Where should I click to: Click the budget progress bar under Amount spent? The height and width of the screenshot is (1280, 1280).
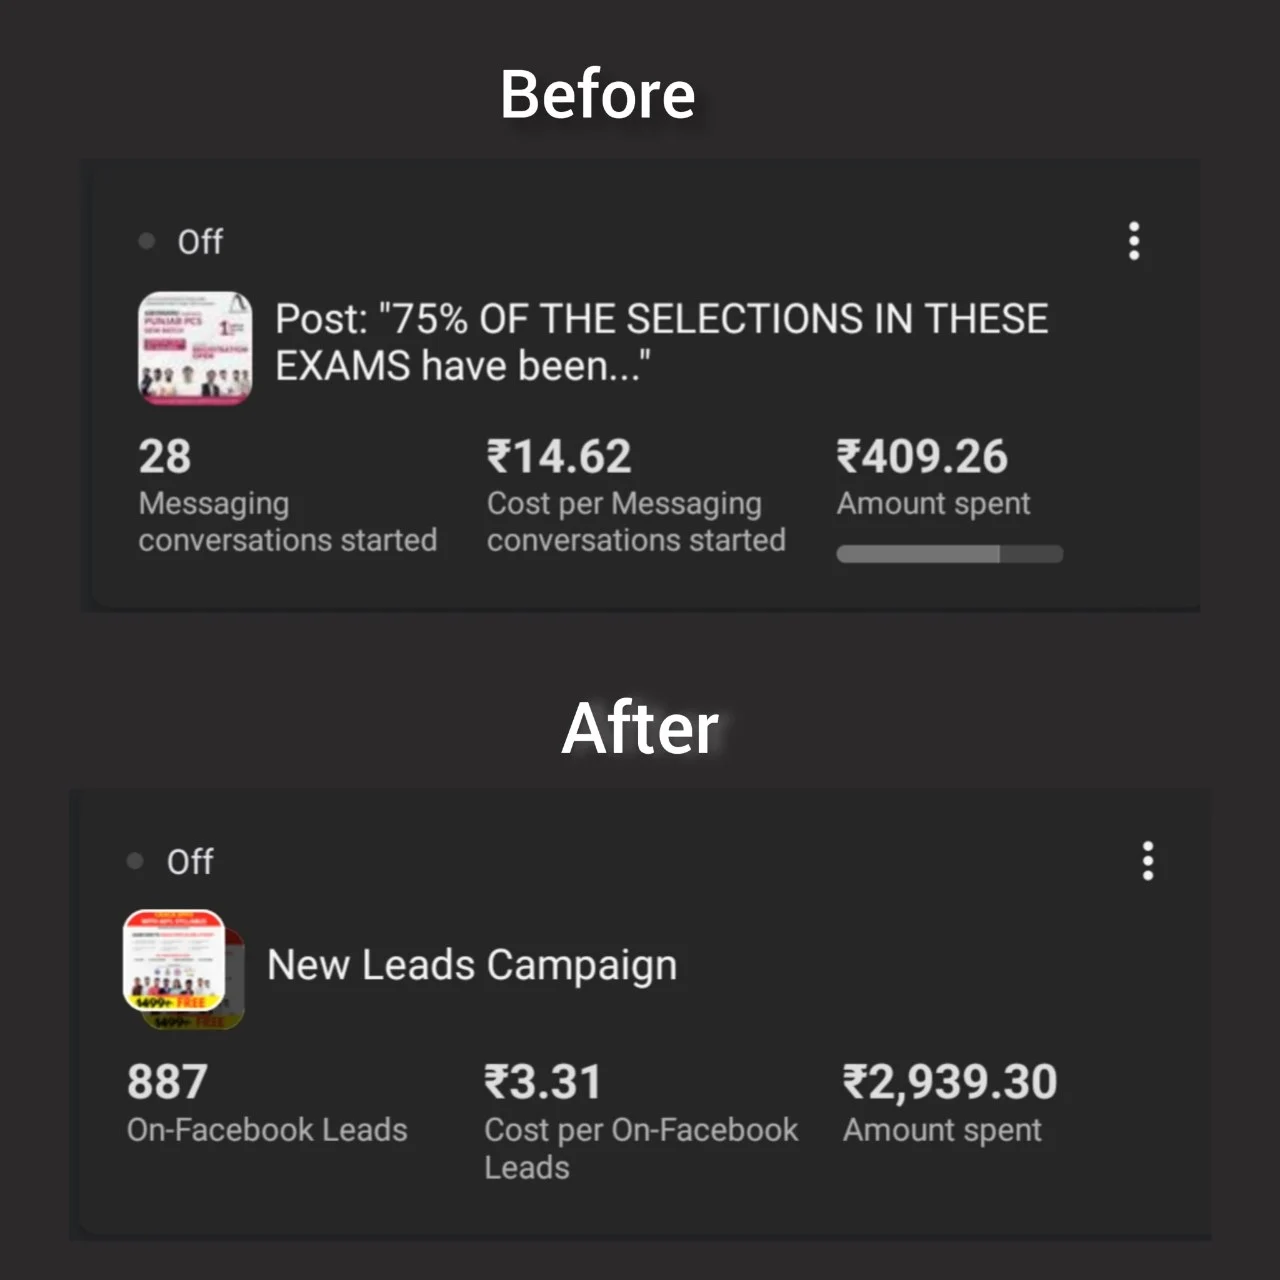949,553
